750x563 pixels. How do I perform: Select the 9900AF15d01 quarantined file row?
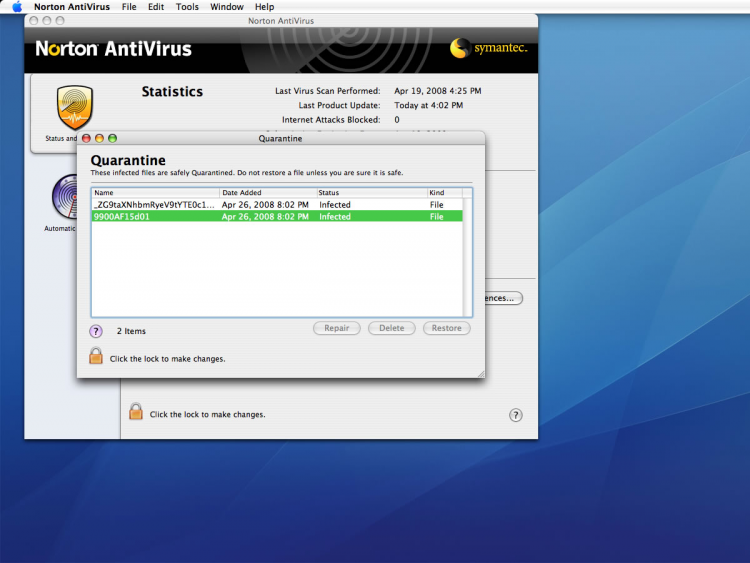[x=277, y=217]
